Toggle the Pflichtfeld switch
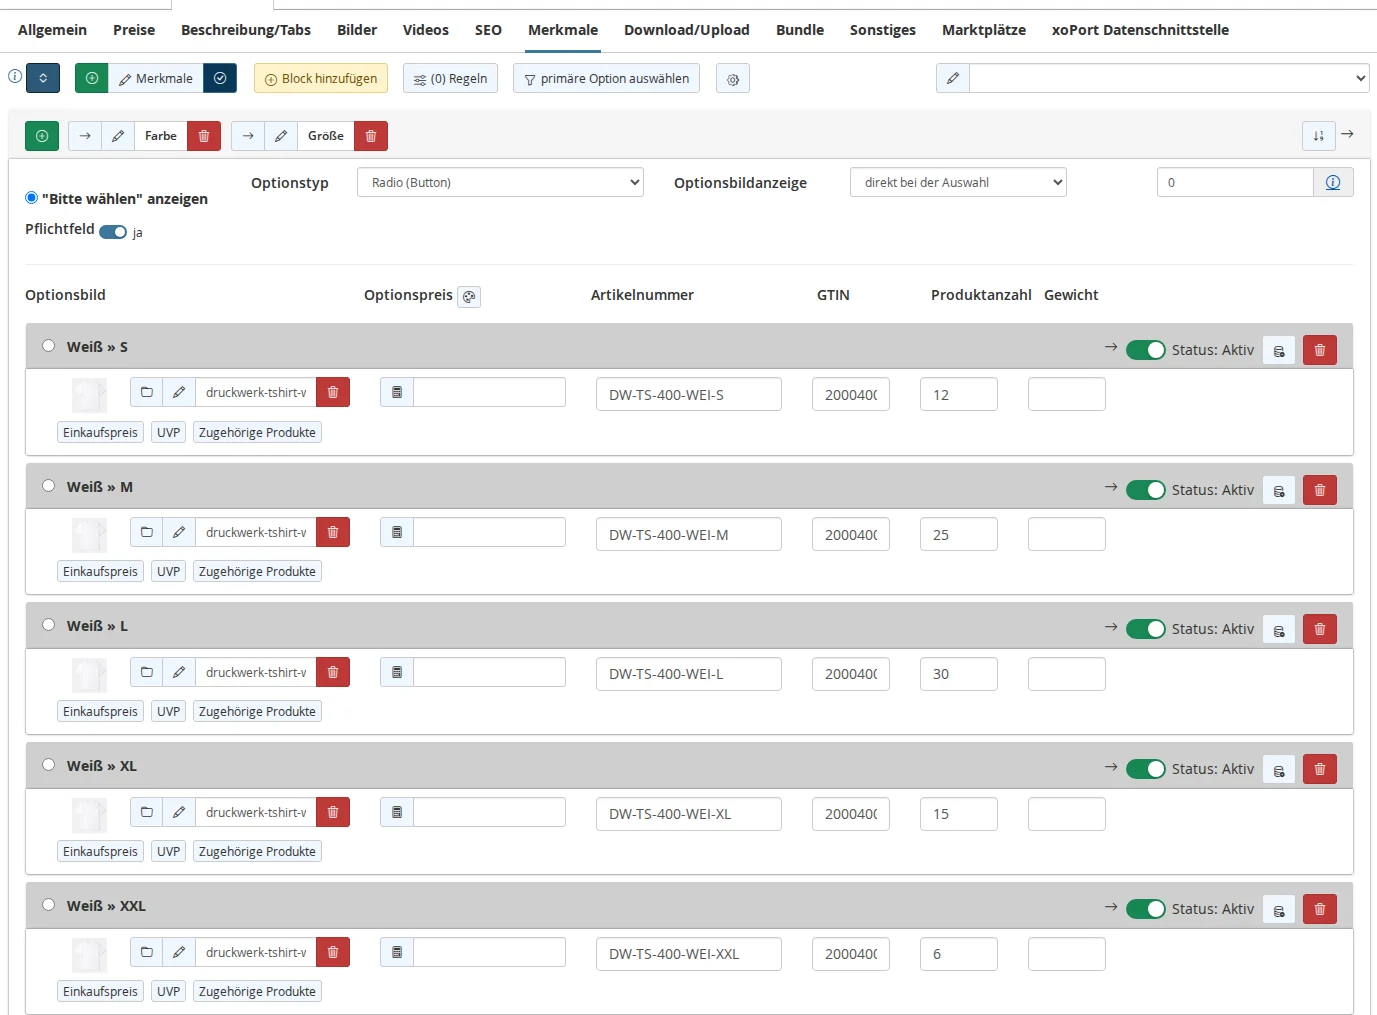The height and width of the screenshot is (1015, 1377). click(x=113, y=232)
